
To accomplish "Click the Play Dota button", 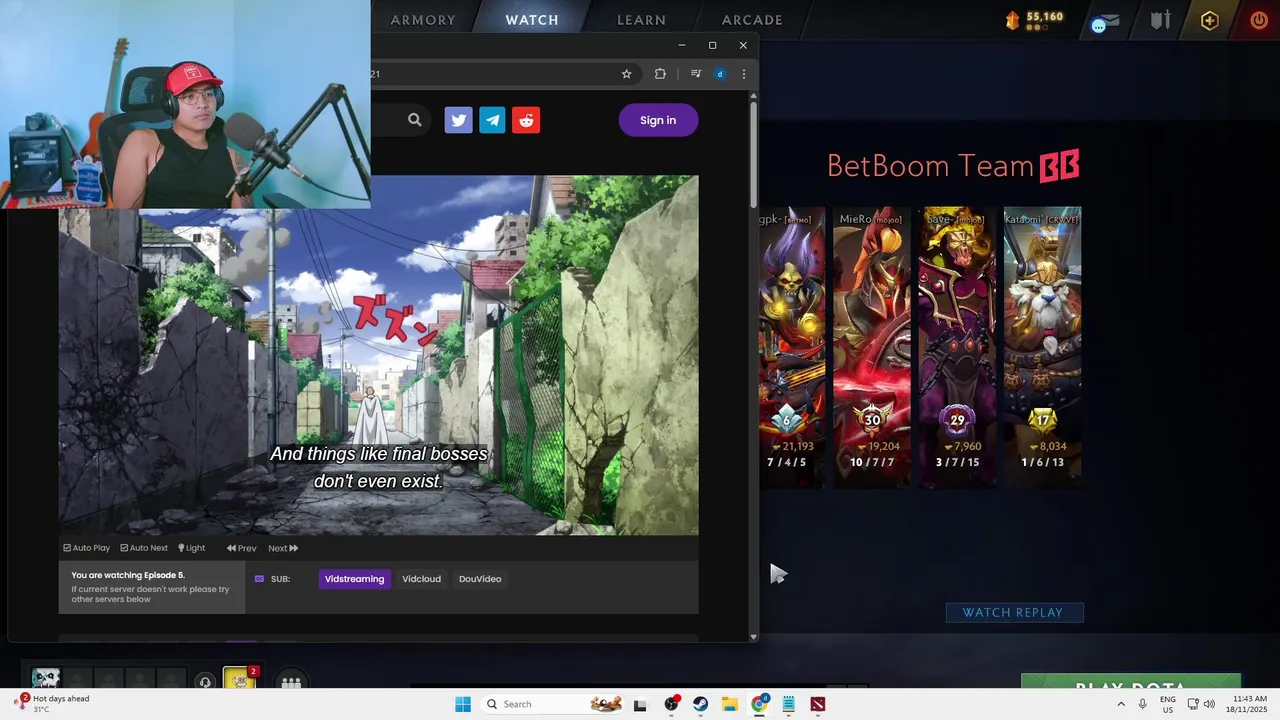I will 1131,682.
